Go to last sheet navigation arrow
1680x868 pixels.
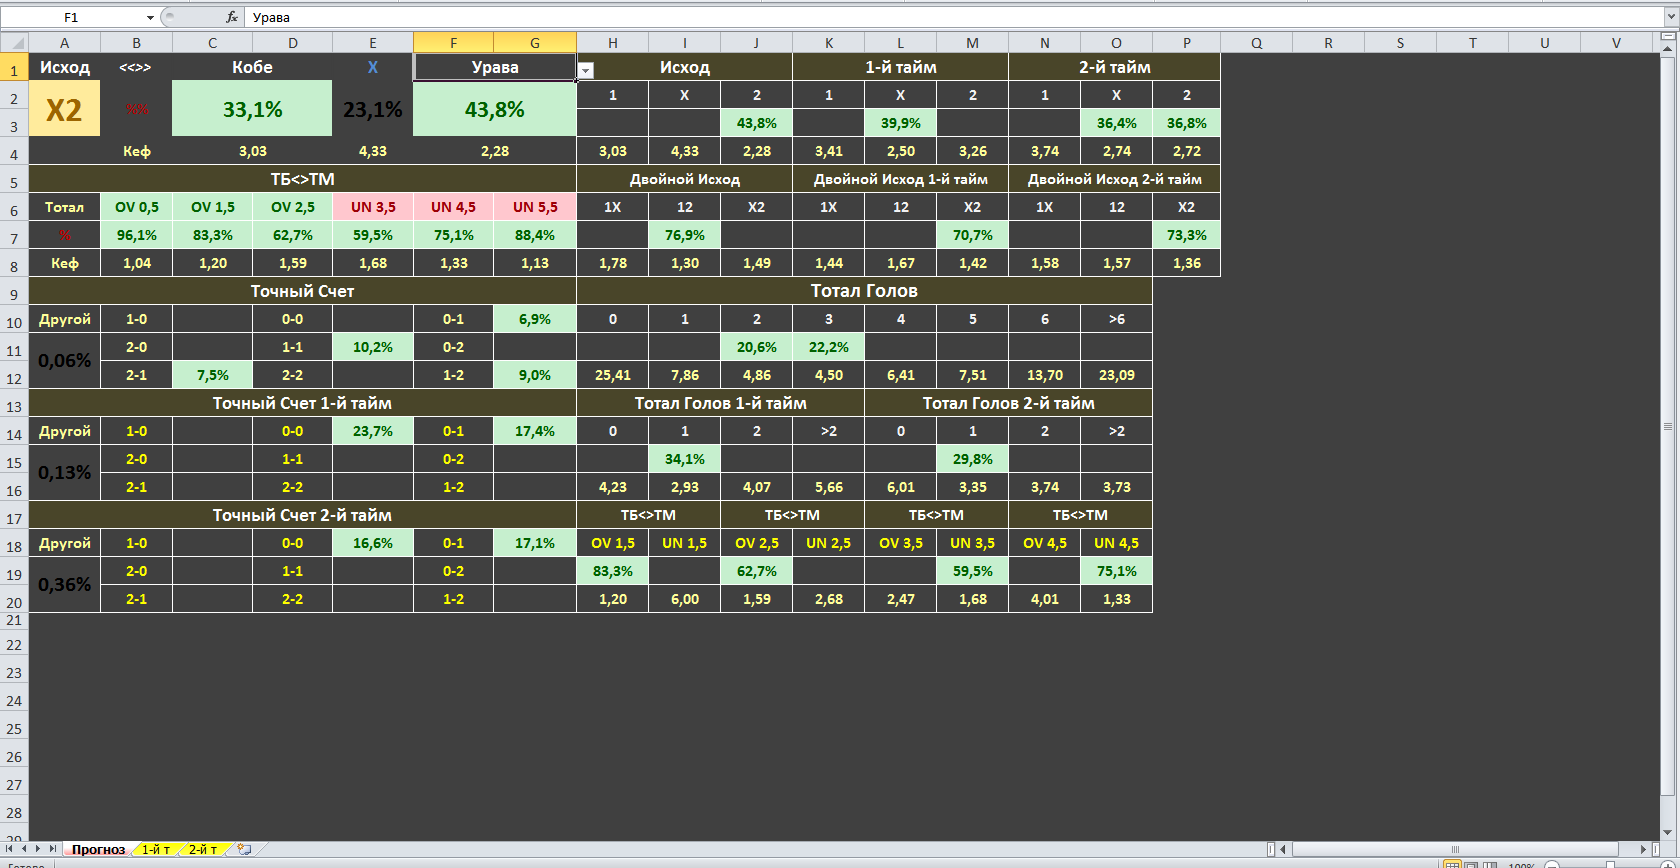click(x=51, y=849)
